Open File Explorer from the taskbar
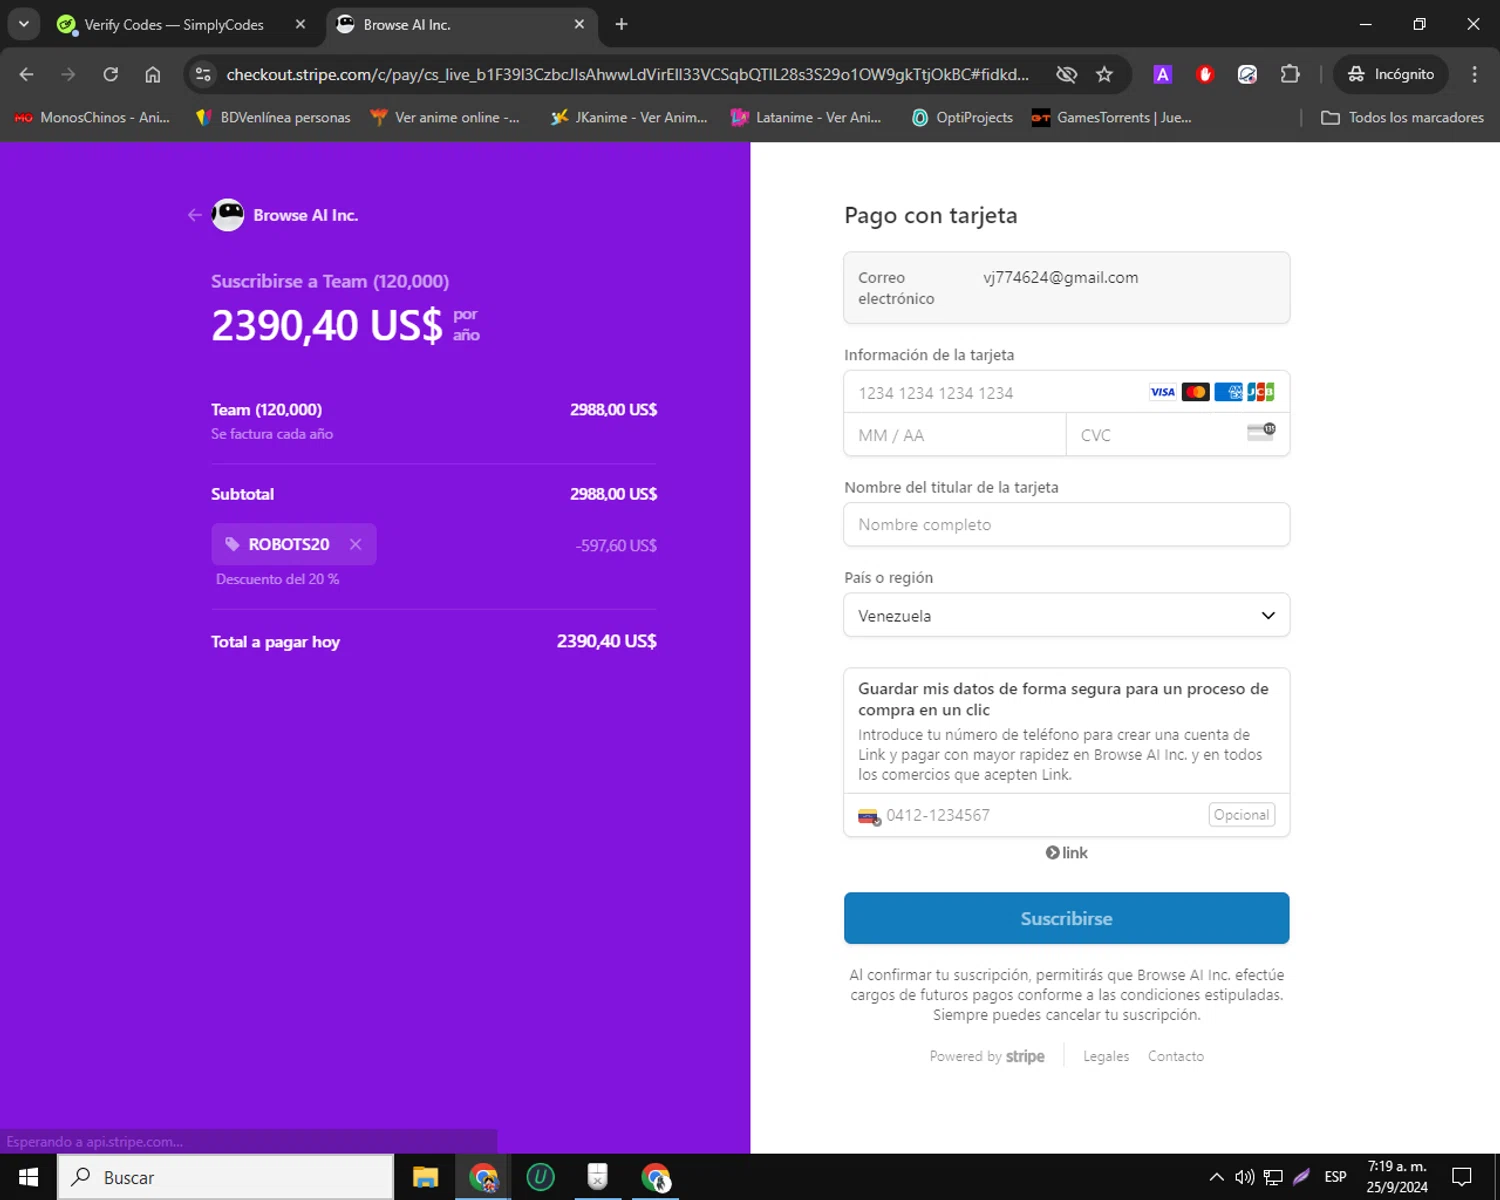 [425, 1177]
